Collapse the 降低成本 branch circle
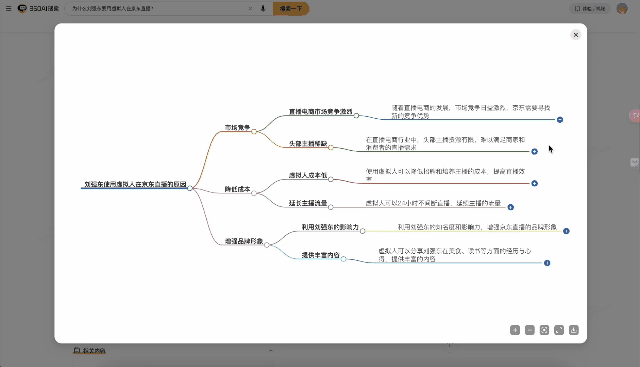 coord(254,193)
